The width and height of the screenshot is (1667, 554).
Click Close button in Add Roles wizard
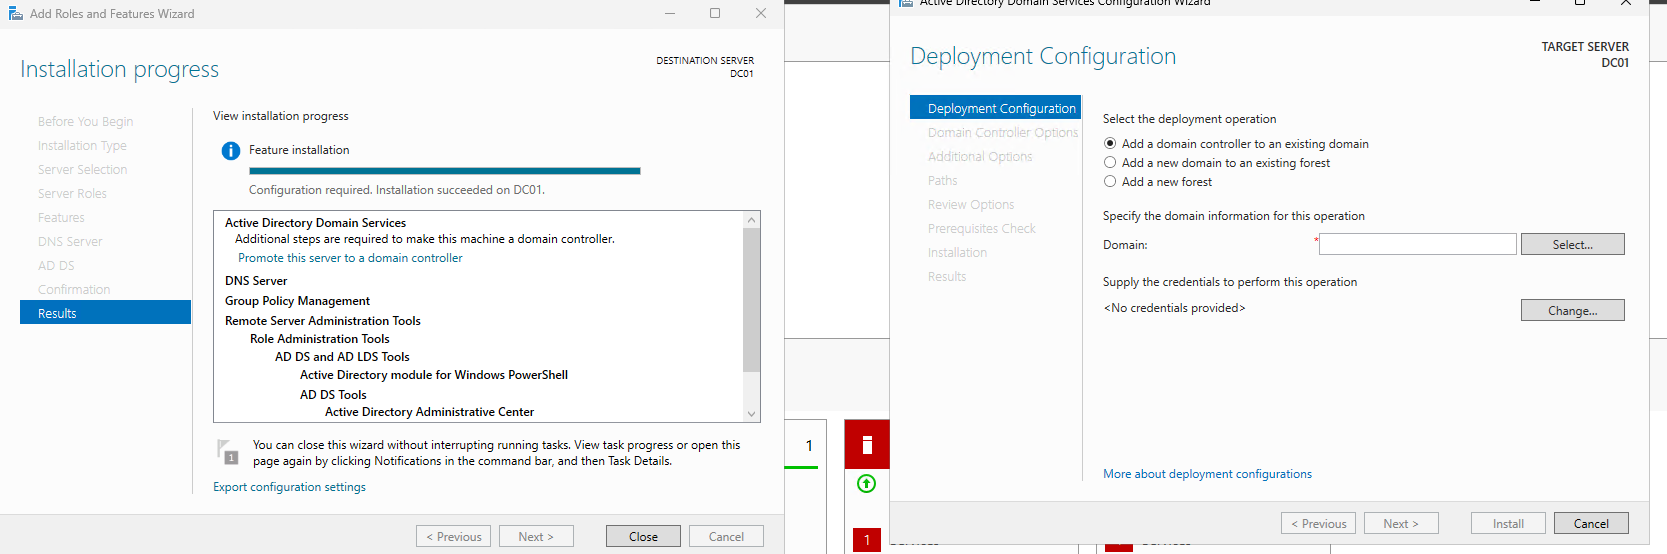click(x=643, y=537)
